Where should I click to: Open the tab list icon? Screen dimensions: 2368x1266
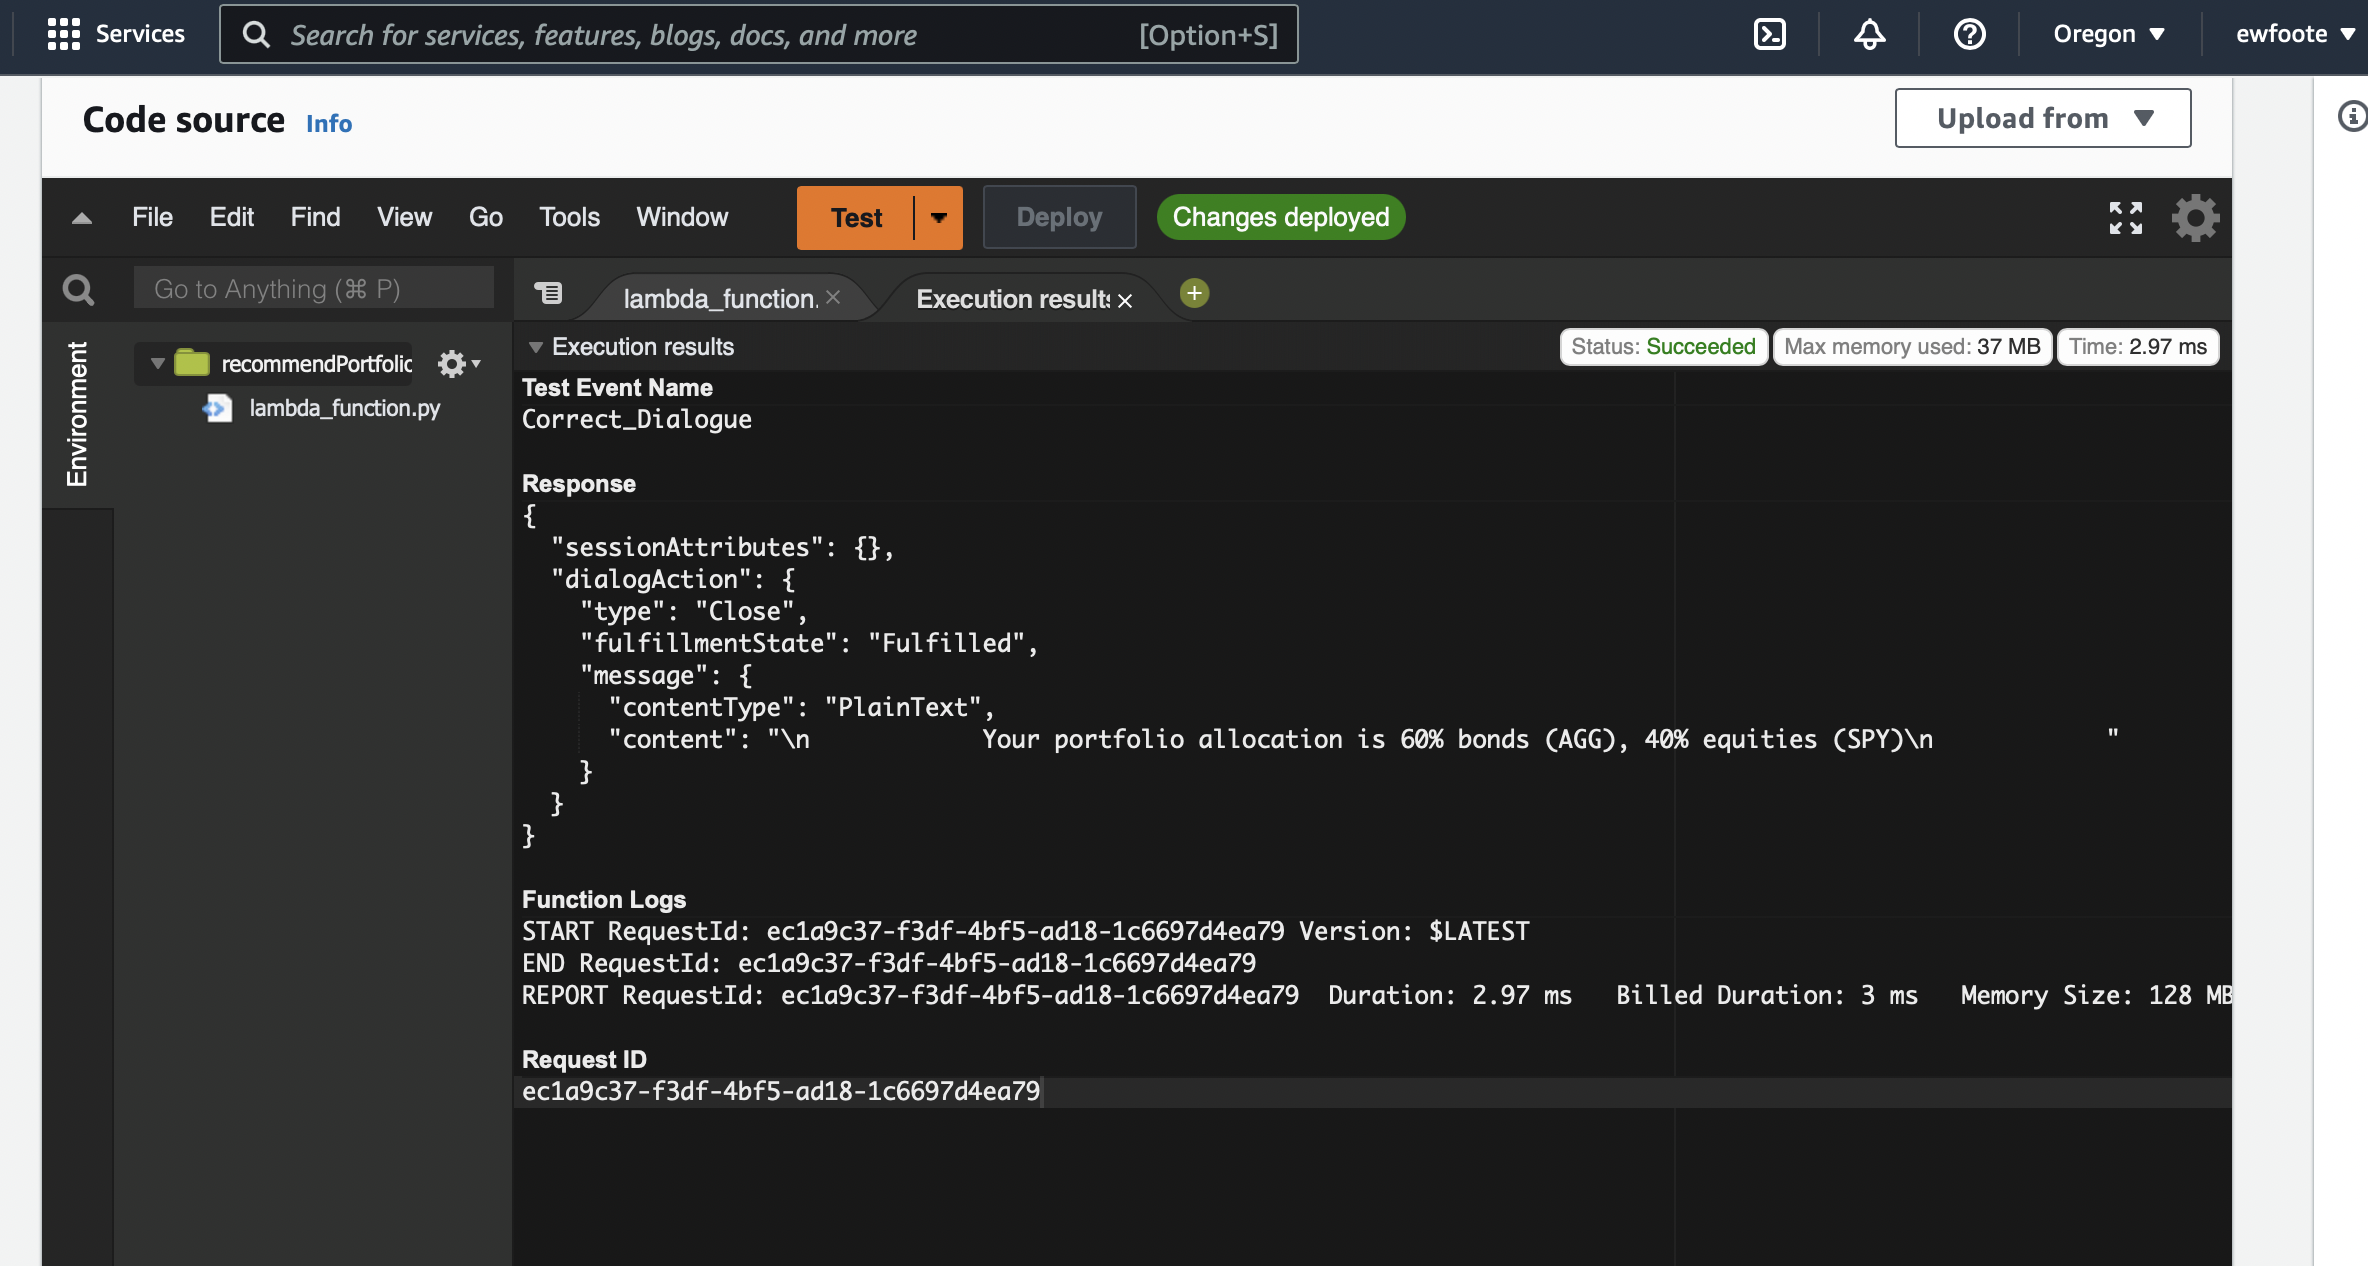[548, 293]
